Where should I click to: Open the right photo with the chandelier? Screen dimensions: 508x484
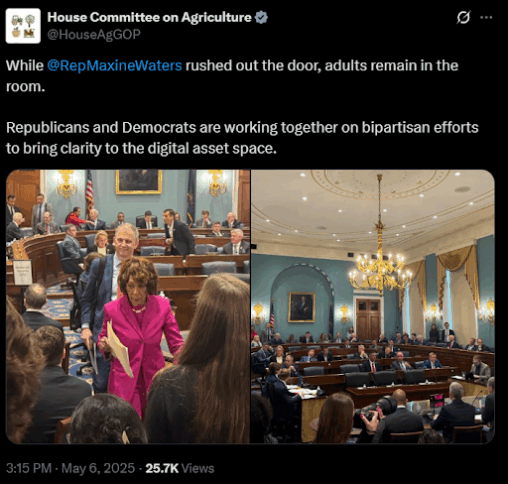pos(373,307)
